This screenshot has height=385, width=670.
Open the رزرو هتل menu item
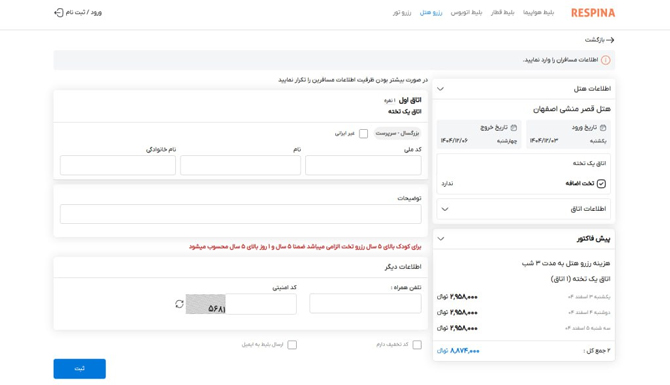(431, 12)
